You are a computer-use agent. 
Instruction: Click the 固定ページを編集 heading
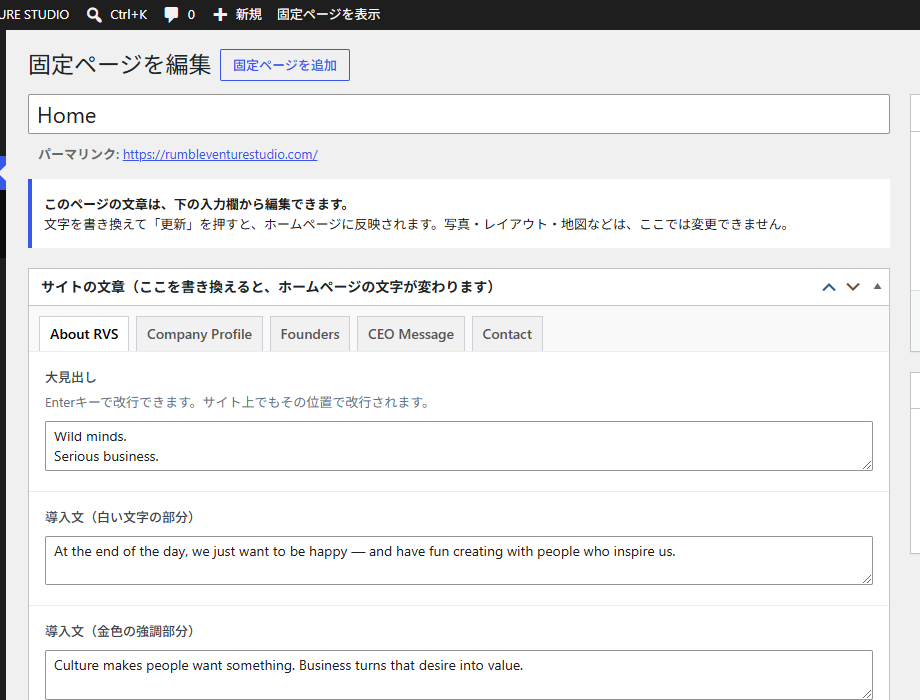tap(120, 65)
